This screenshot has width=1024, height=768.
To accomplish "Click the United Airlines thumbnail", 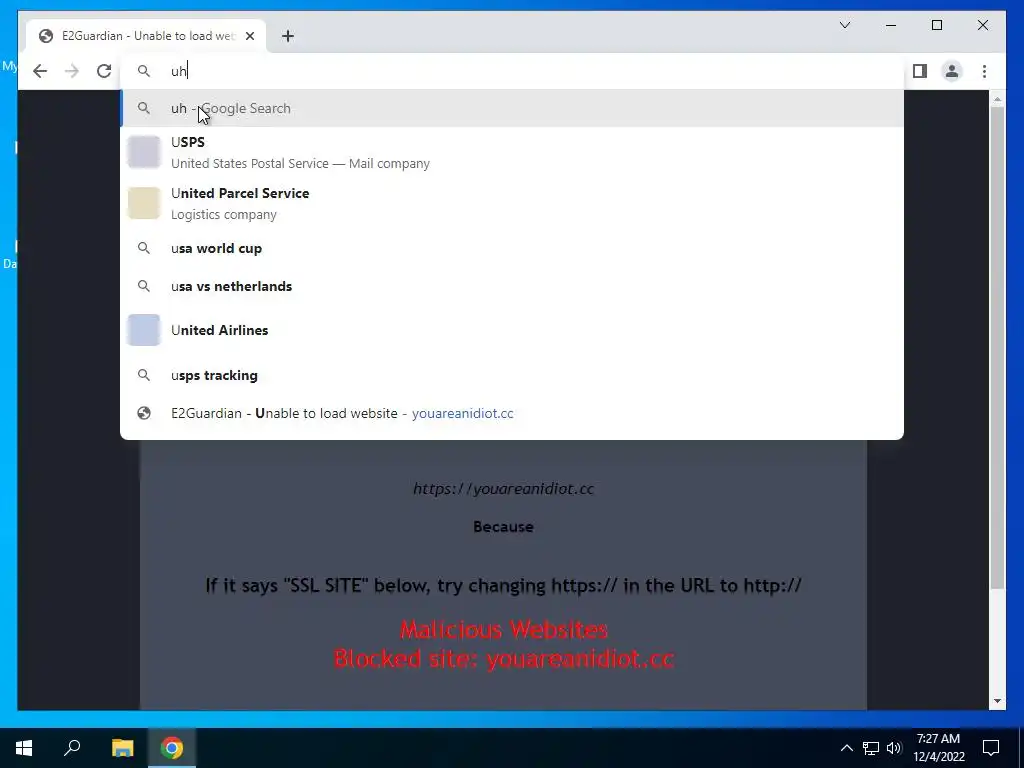I will click(x=144, y=330).
